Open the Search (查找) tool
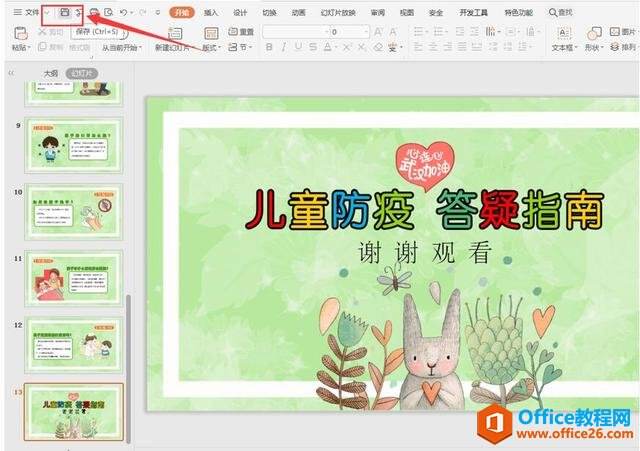This screenshot has height=451, width=640. pos(561,13)
